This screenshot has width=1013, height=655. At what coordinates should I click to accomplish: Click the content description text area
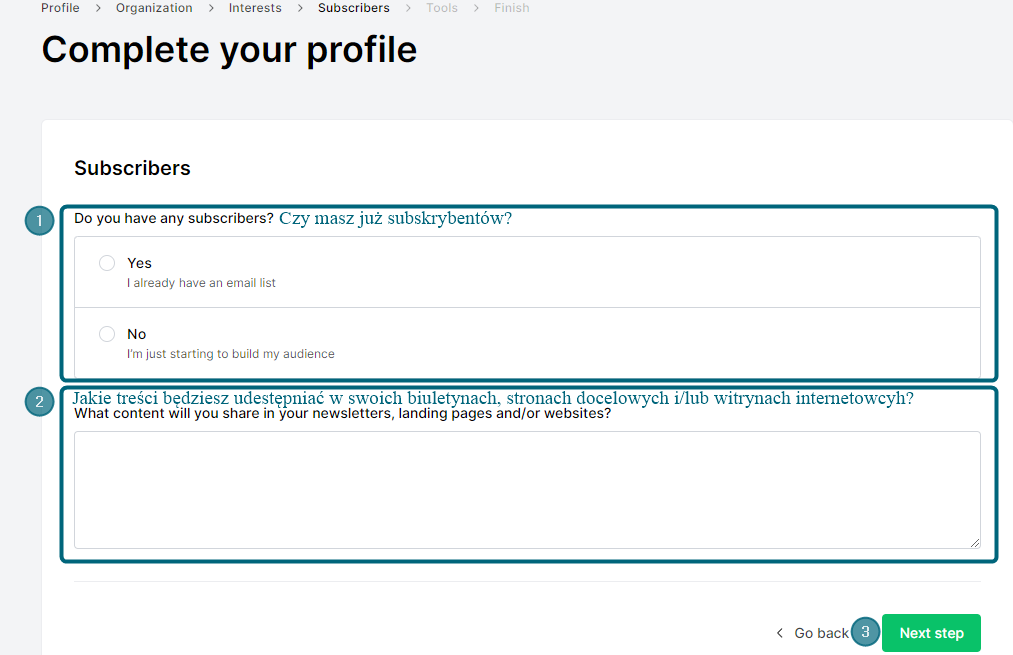click(527, 490)
